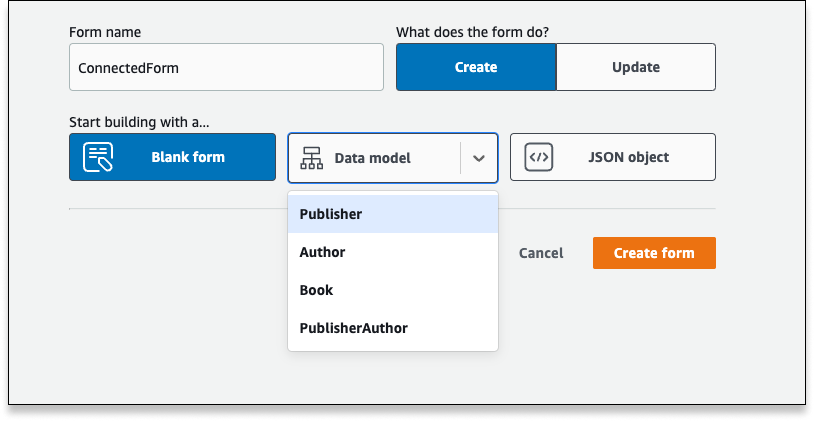
Task: Choose Publisher from the data model list
Action: 393,214
